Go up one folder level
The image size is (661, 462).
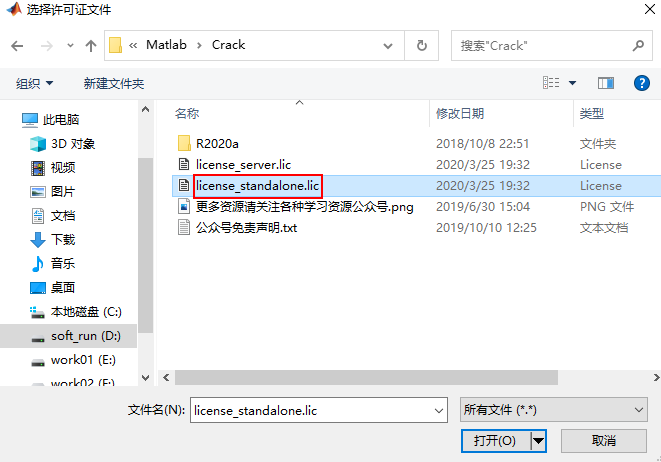point(91,46)
